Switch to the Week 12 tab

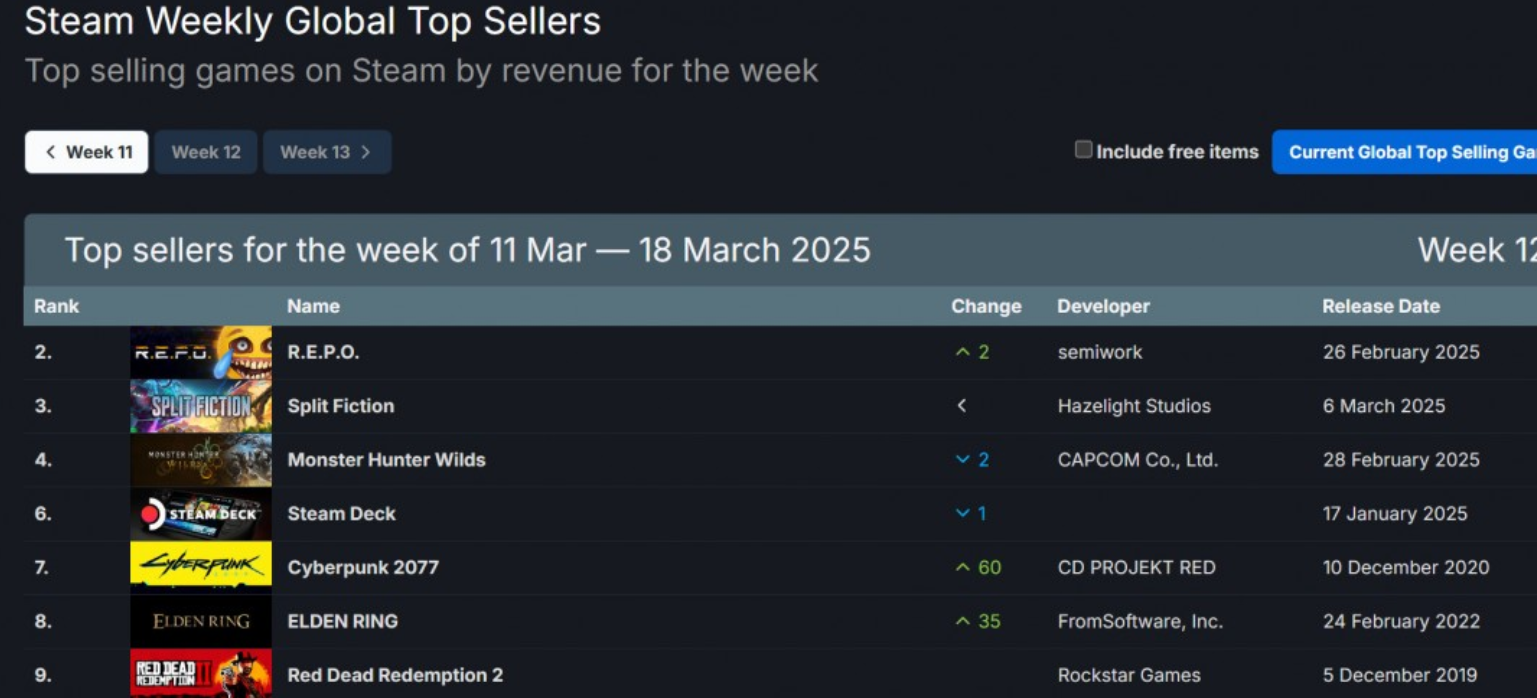[206, 152]
